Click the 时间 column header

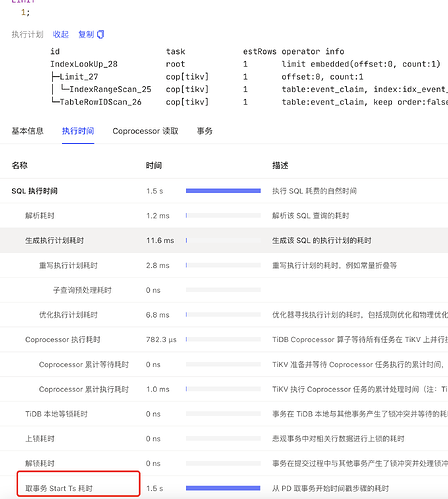pos(154,165)
